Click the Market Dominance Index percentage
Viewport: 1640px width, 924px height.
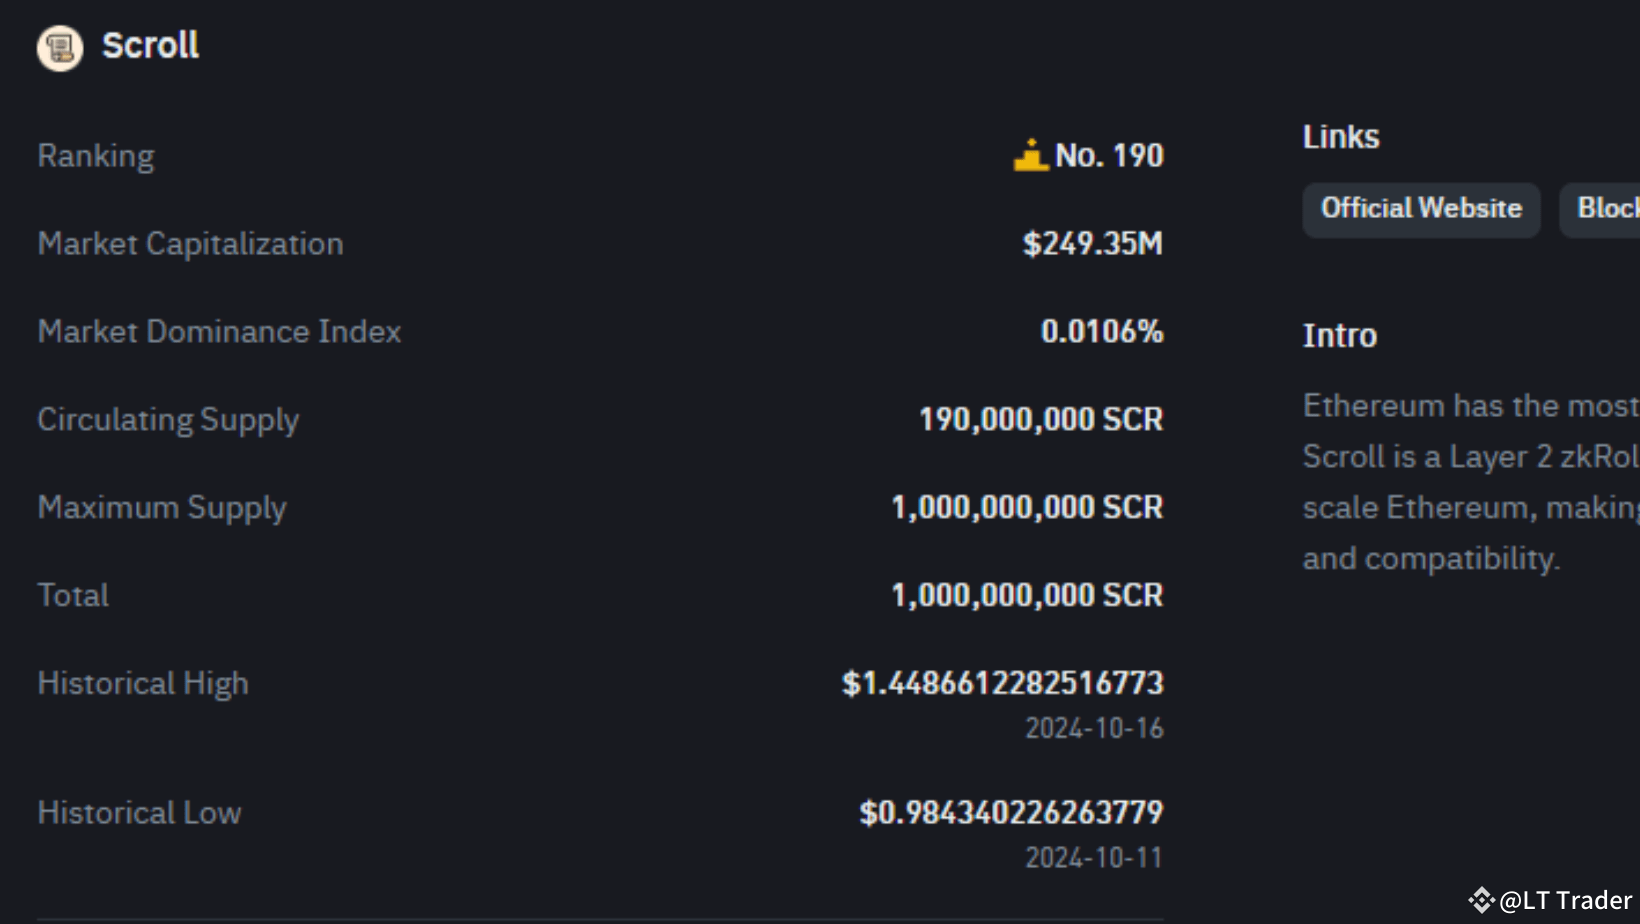pyautogui.click(x=1103, y=331)
